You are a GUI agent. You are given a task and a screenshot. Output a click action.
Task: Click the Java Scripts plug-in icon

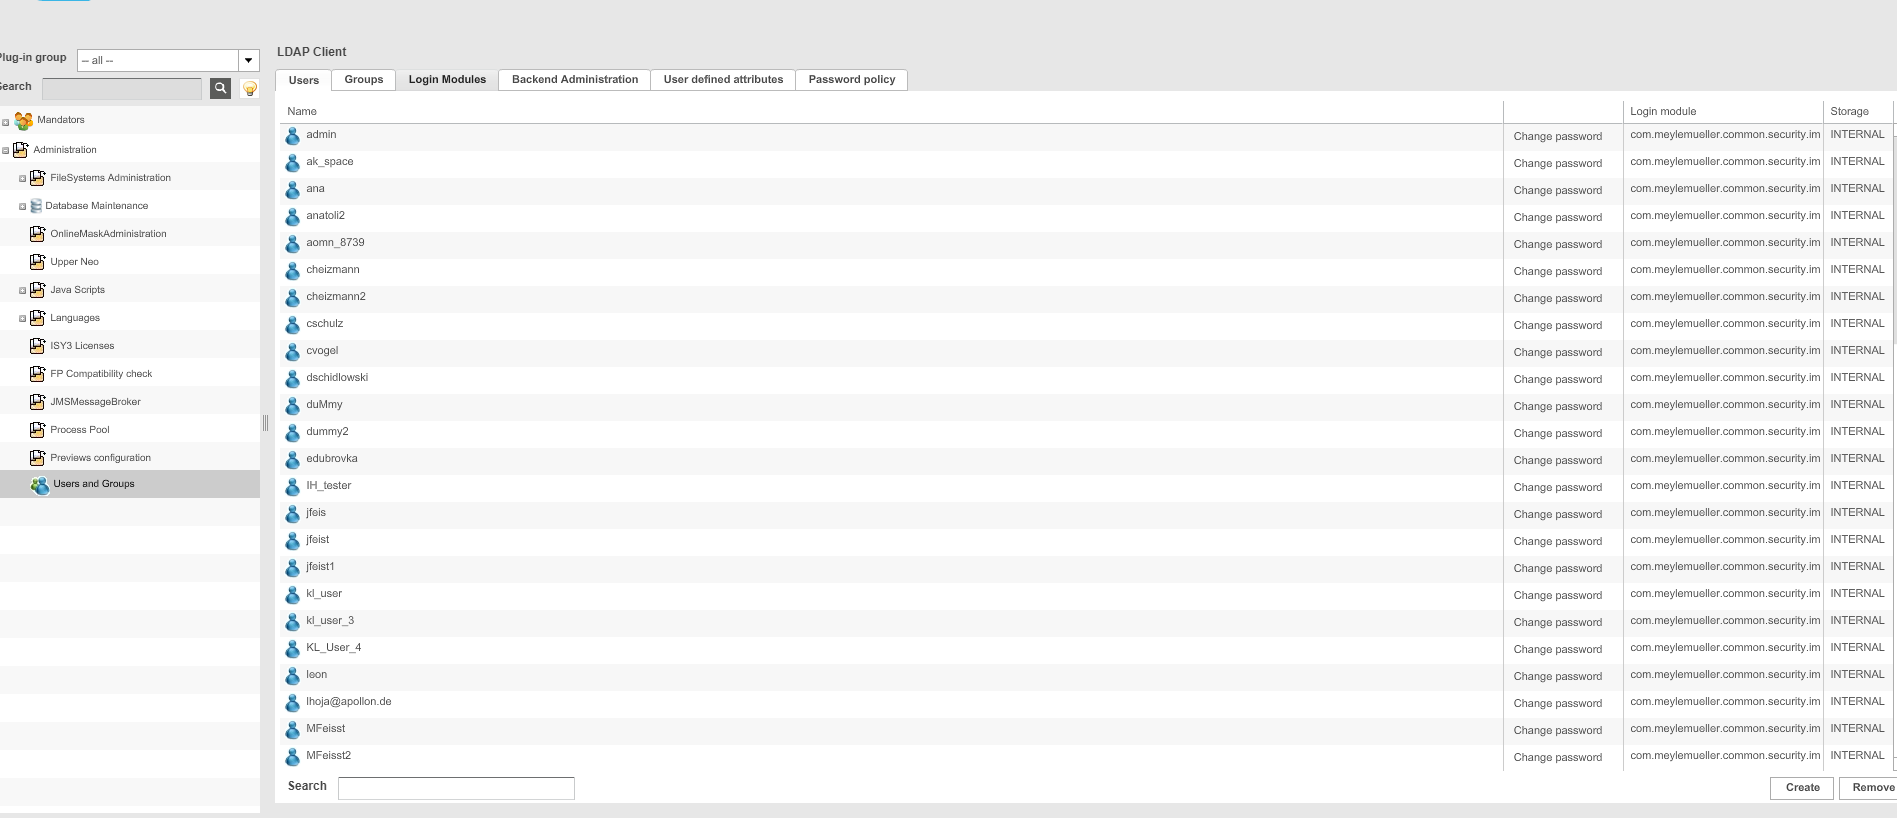coord(38,290)
